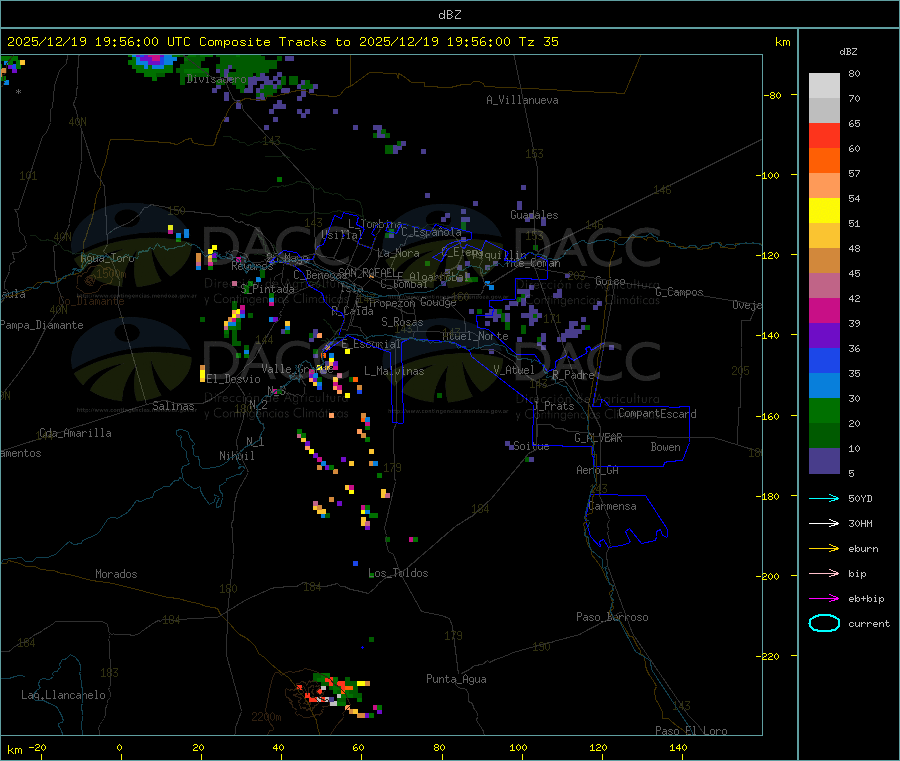Click the dBZ title at top
The height and width of the screenshot is (761, 900).
pyautogui.click(x=449, y=14)
